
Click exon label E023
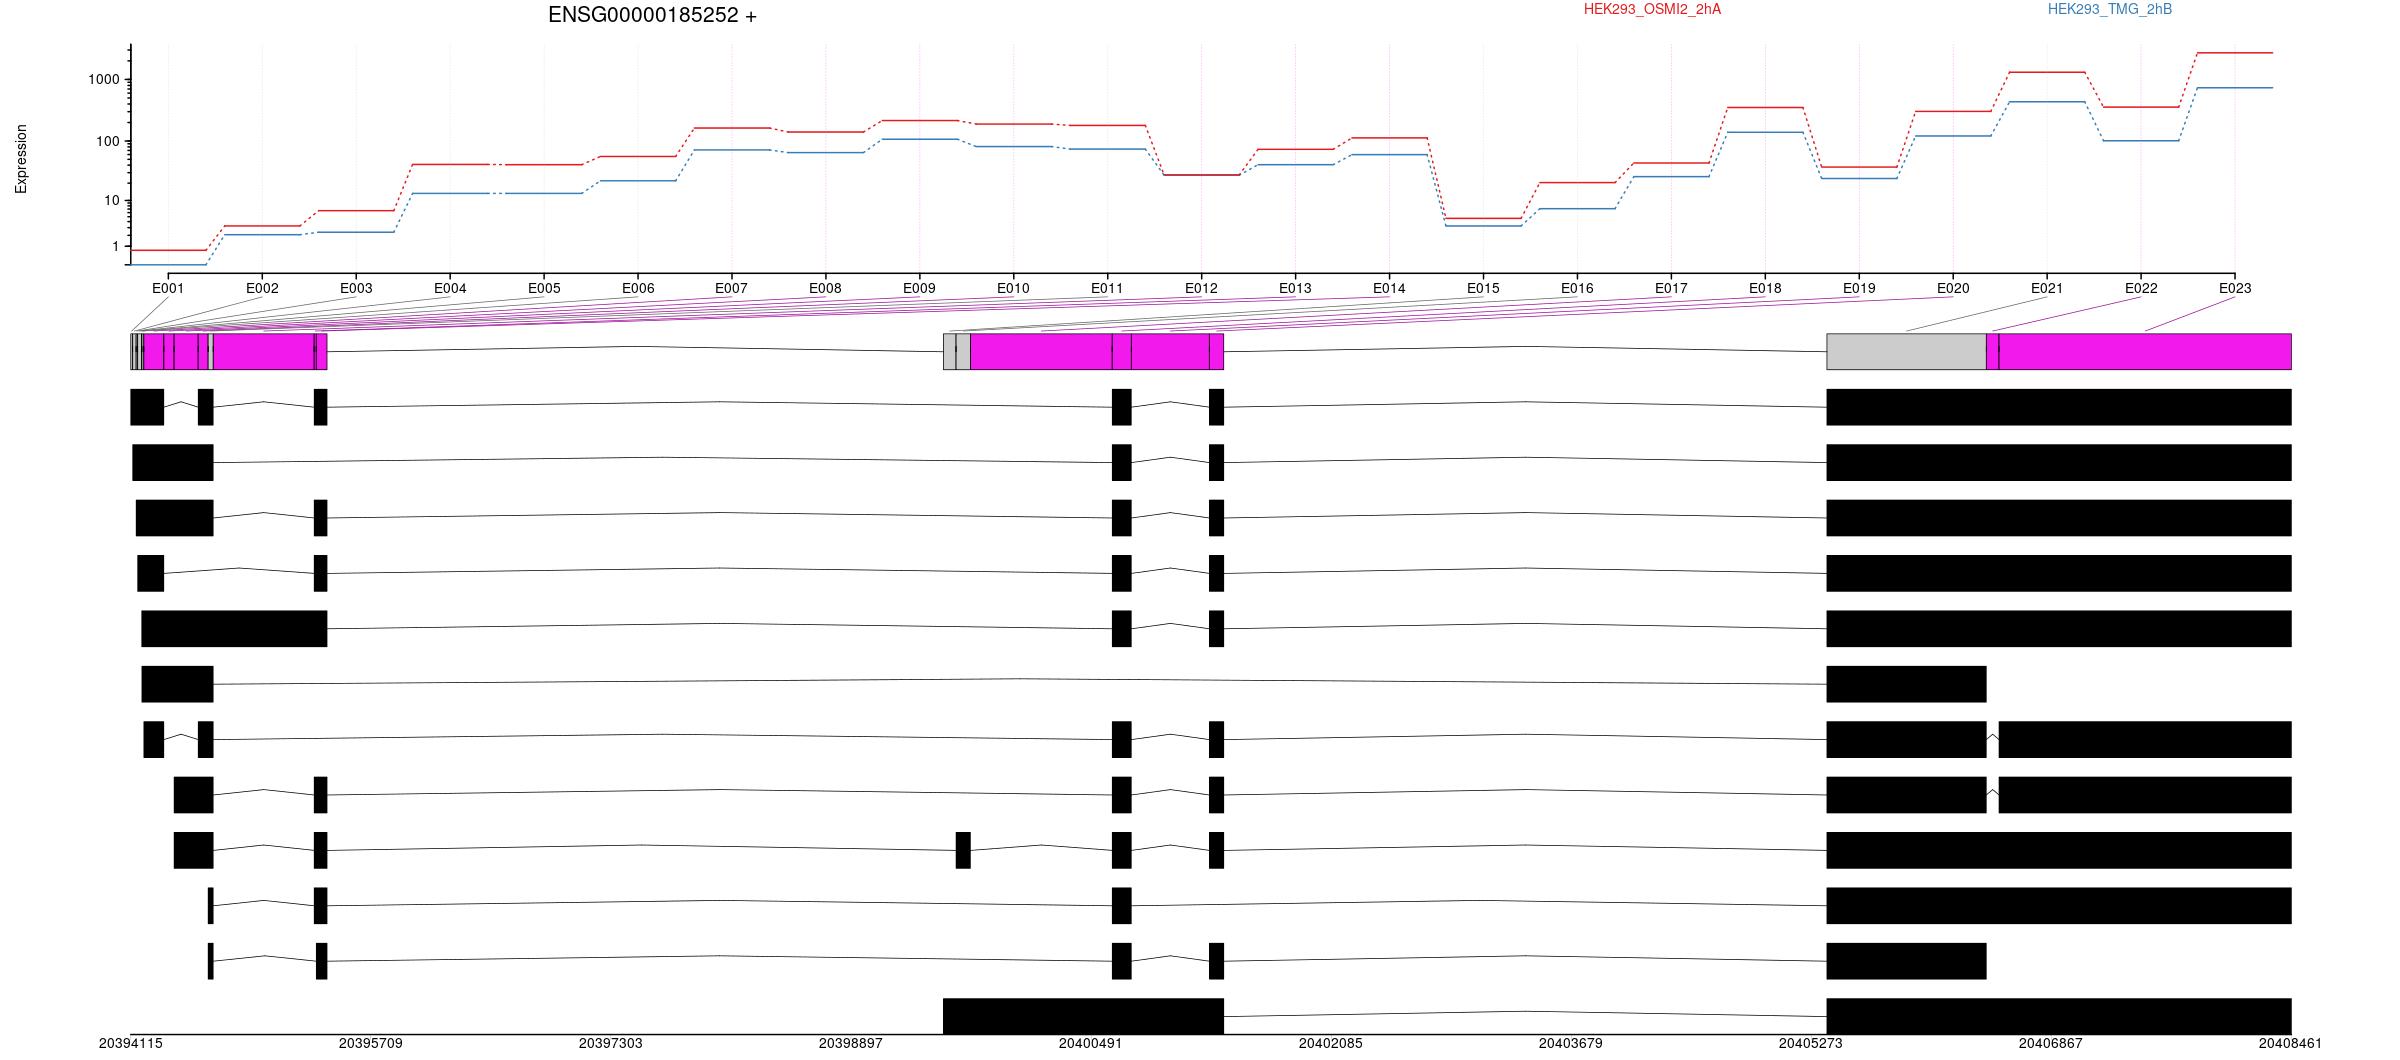click(x=2235, y=288)
